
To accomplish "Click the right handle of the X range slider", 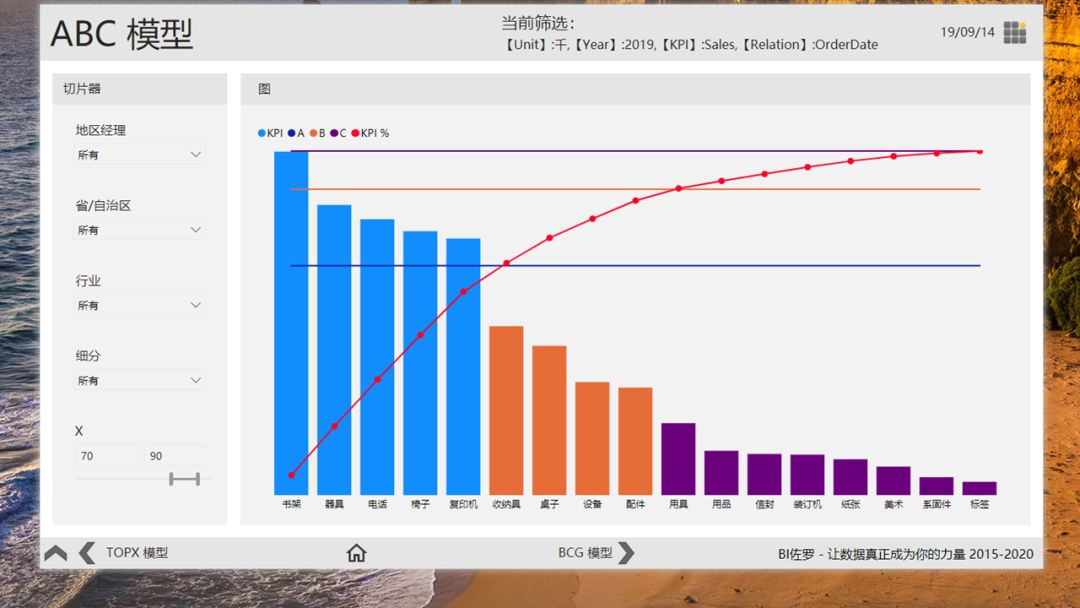I will [198, 479].
